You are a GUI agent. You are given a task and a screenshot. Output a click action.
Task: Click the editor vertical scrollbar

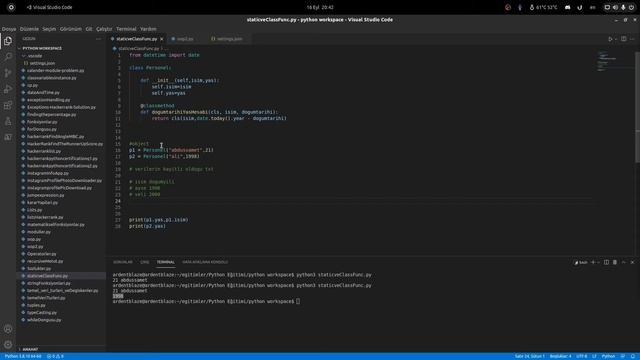[x=637, y=106]
